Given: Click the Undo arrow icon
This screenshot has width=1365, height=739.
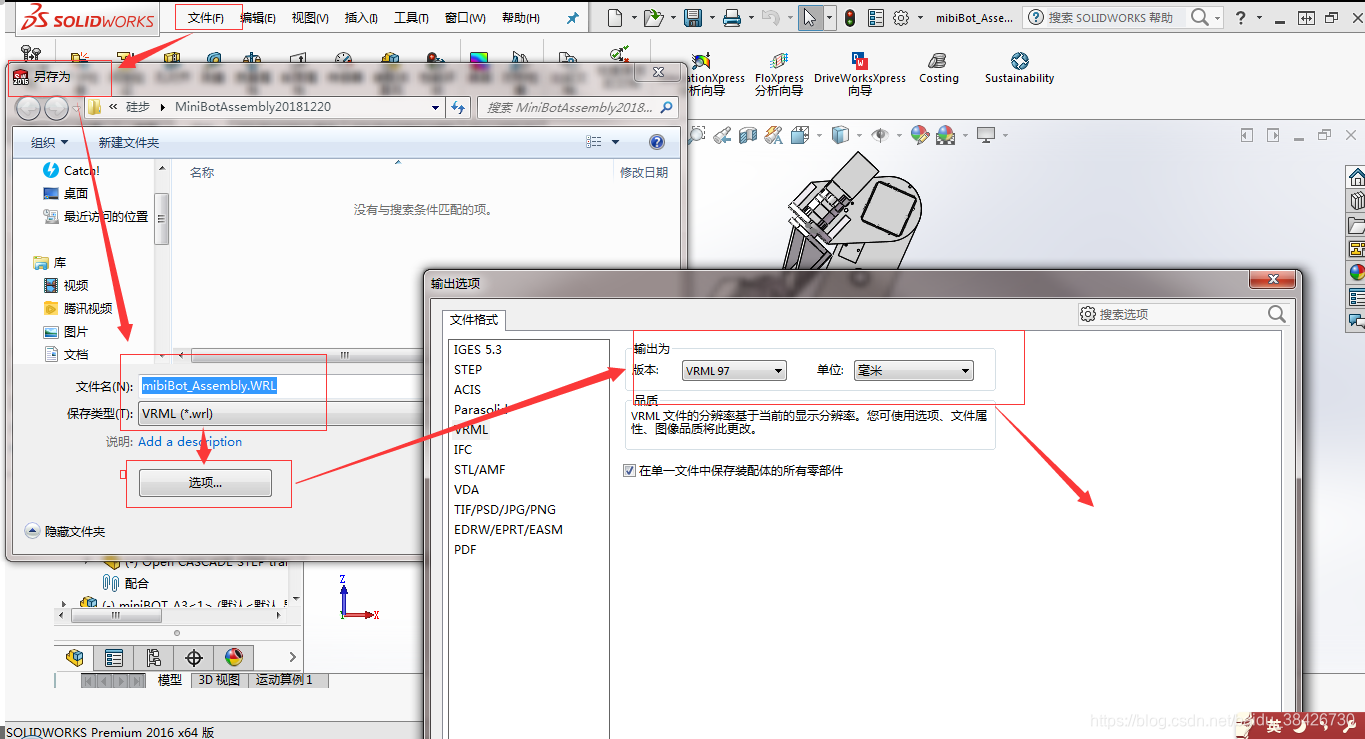Looking at the screenshot, I should coord(769,18).
